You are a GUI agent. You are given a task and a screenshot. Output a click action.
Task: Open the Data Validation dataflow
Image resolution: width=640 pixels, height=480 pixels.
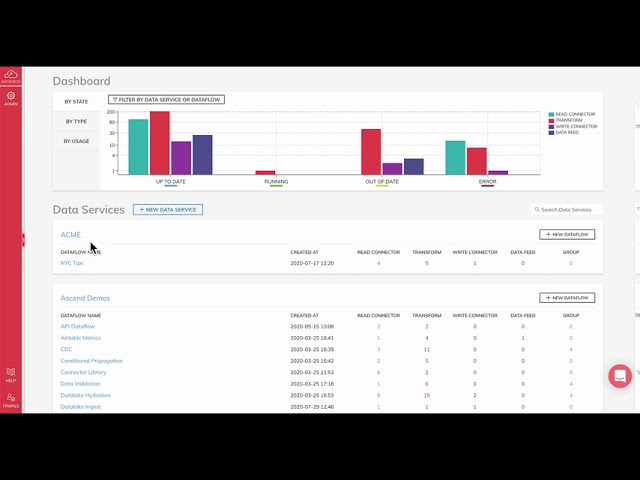[x=80, y=384]
